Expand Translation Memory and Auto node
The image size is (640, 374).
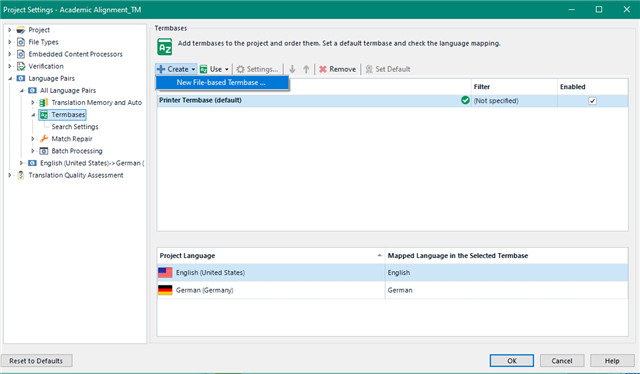pos(33,102)
